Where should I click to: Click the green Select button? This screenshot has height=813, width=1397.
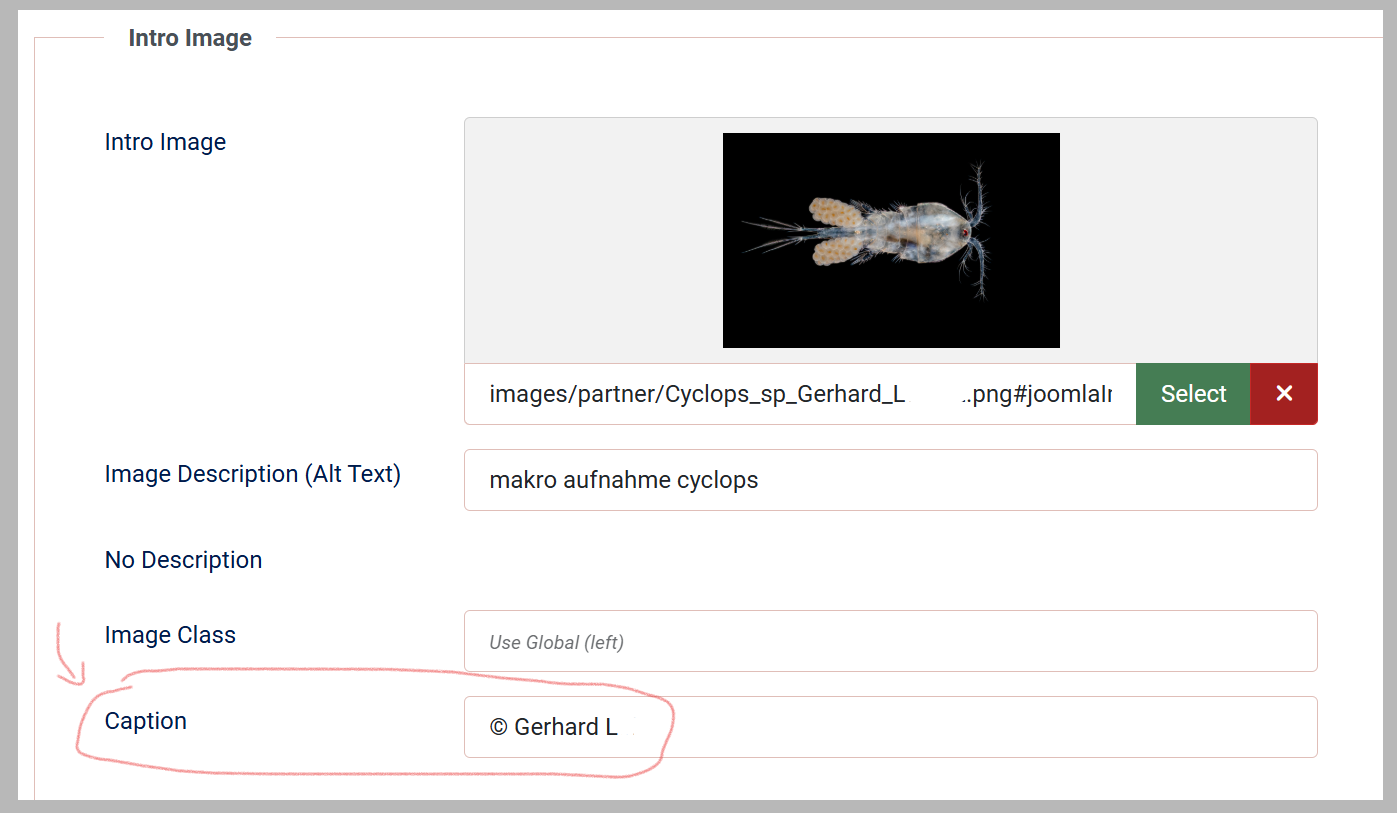click(1193, 394)
